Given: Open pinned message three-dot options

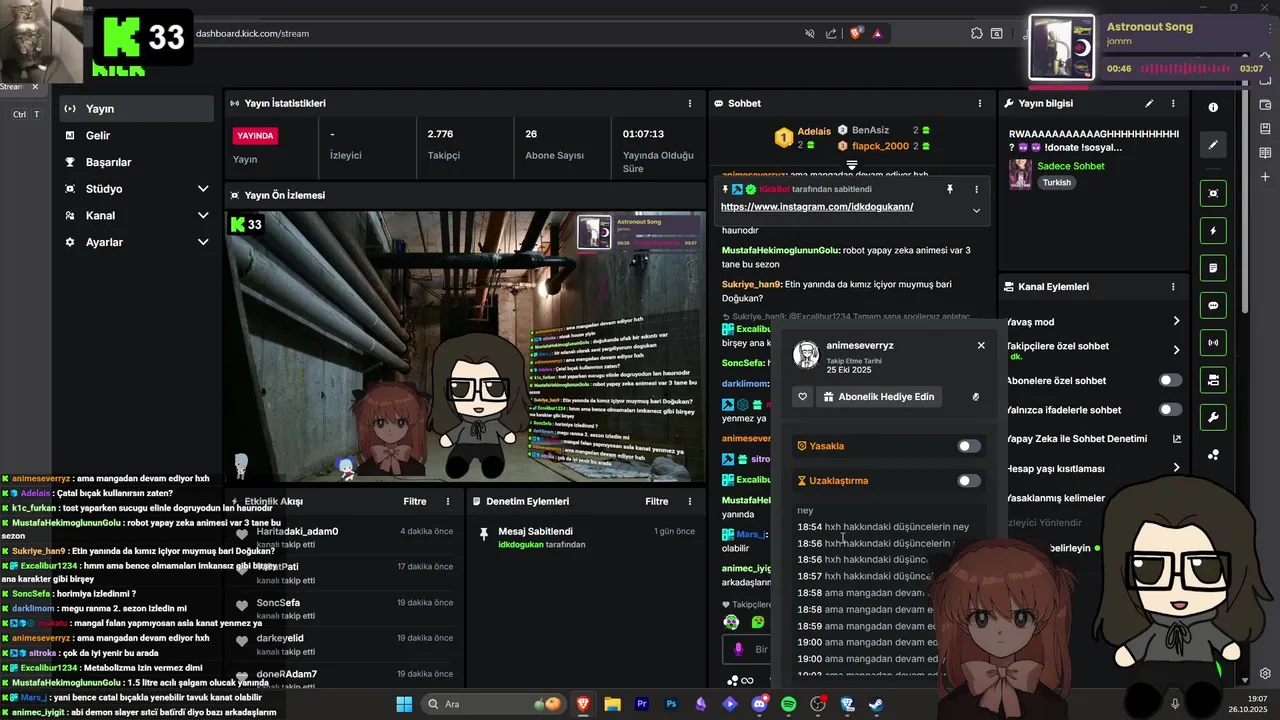Looking at the screenshot, I should (976, 189).
